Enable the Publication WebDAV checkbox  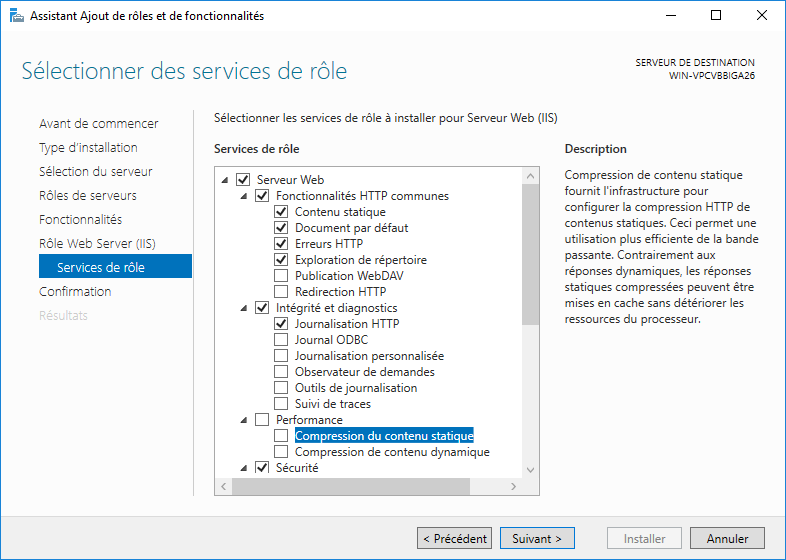tap(281, 276)
